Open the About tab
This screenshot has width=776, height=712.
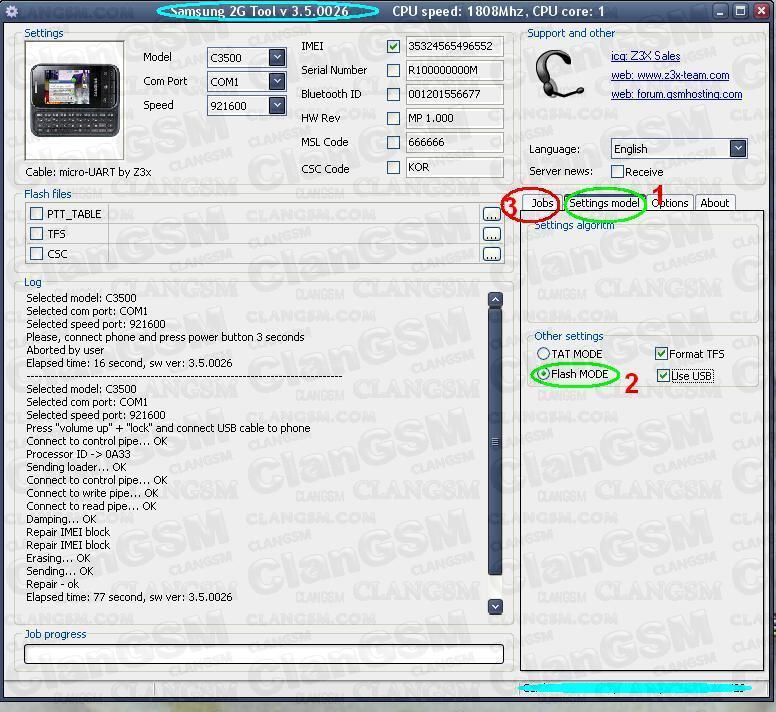pyautogui.click(x=714, y=203)
